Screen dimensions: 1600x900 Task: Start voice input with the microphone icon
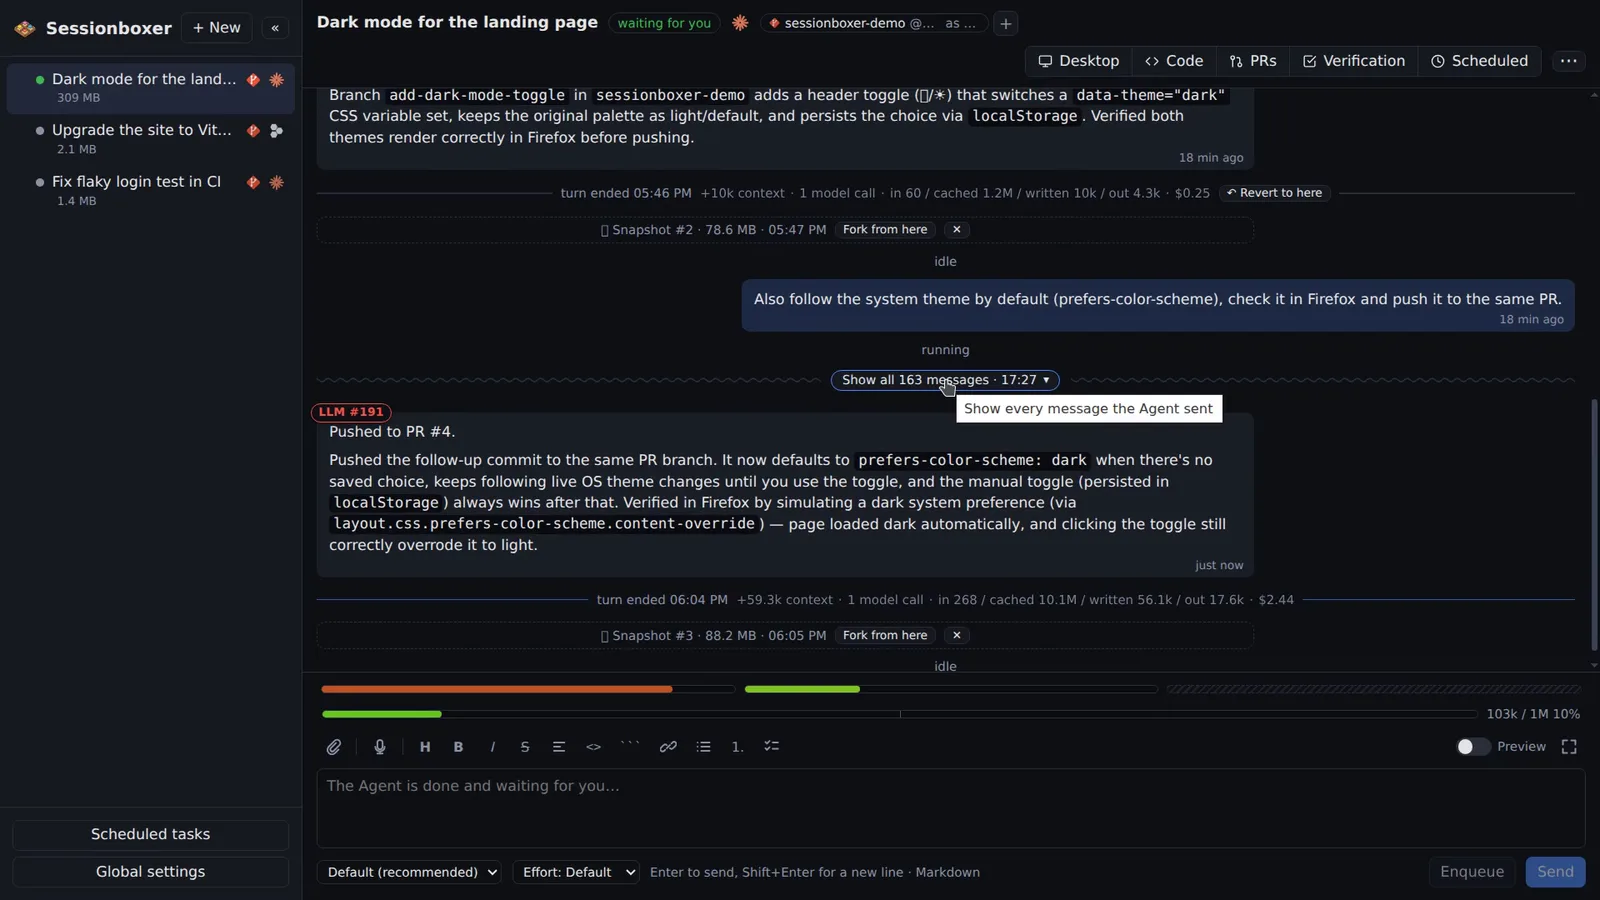click(380, 747)
